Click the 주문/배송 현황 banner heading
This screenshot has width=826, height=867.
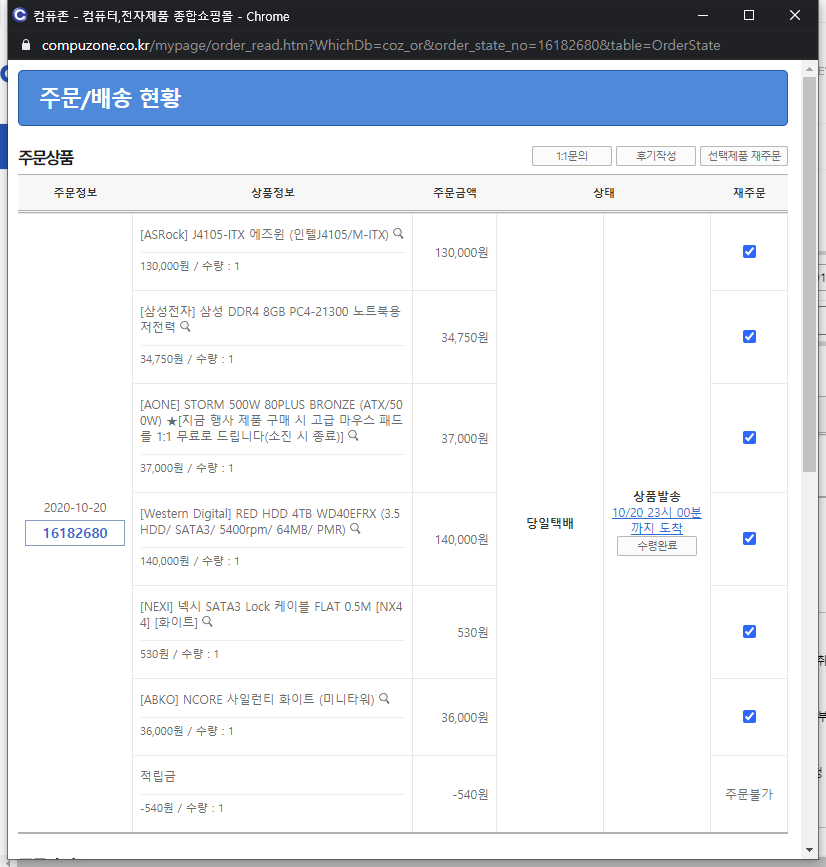pos(110,98)
